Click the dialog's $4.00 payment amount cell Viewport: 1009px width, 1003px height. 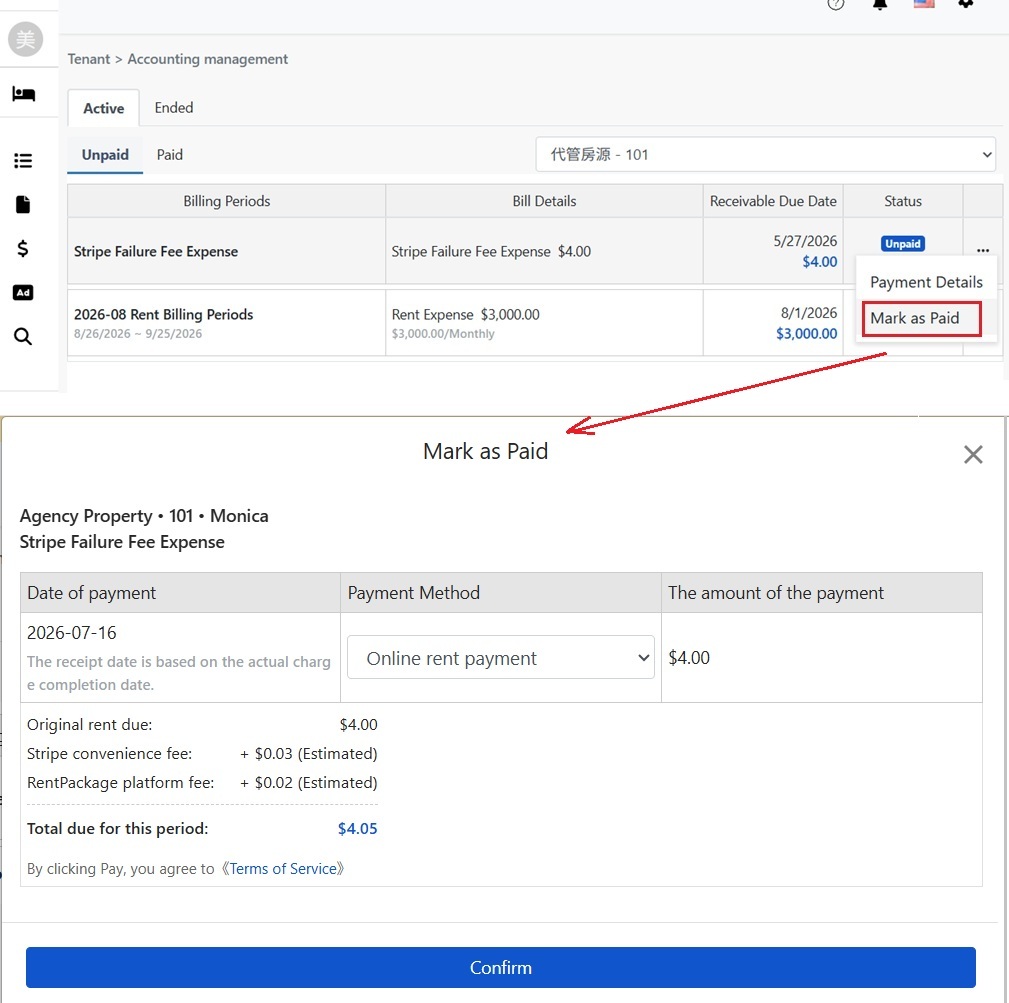[821, 658]
